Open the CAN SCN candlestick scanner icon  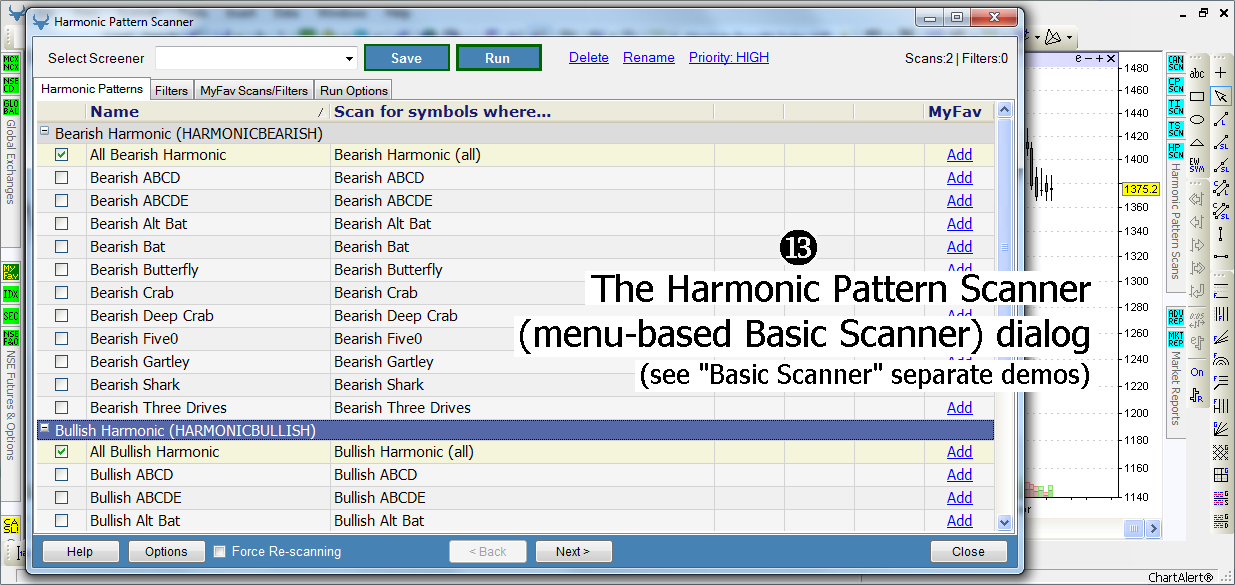click(x=1175, y=63)
